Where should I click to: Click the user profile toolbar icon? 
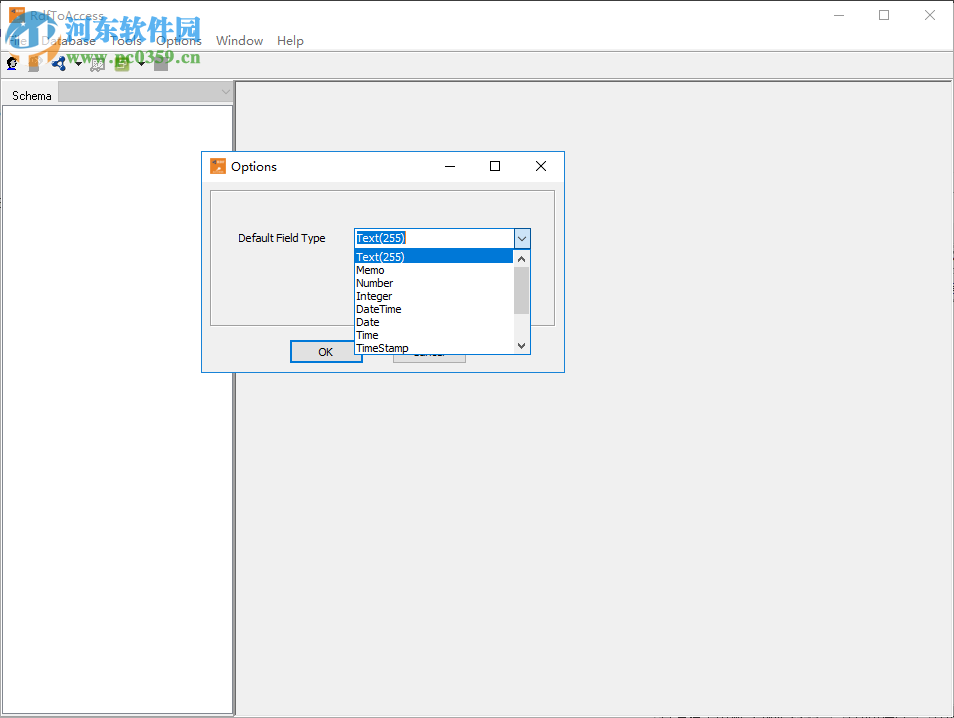[x=11, y=63]
